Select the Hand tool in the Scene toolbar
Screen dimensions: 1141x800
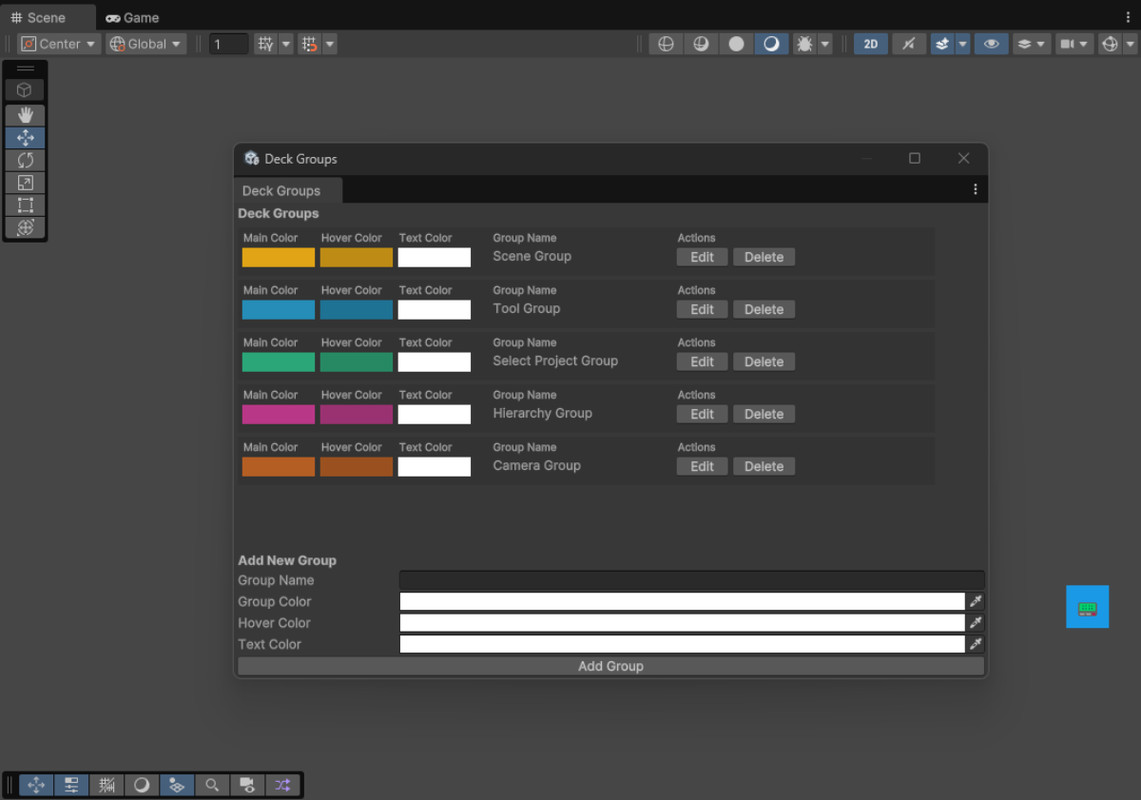coord(25,115)
